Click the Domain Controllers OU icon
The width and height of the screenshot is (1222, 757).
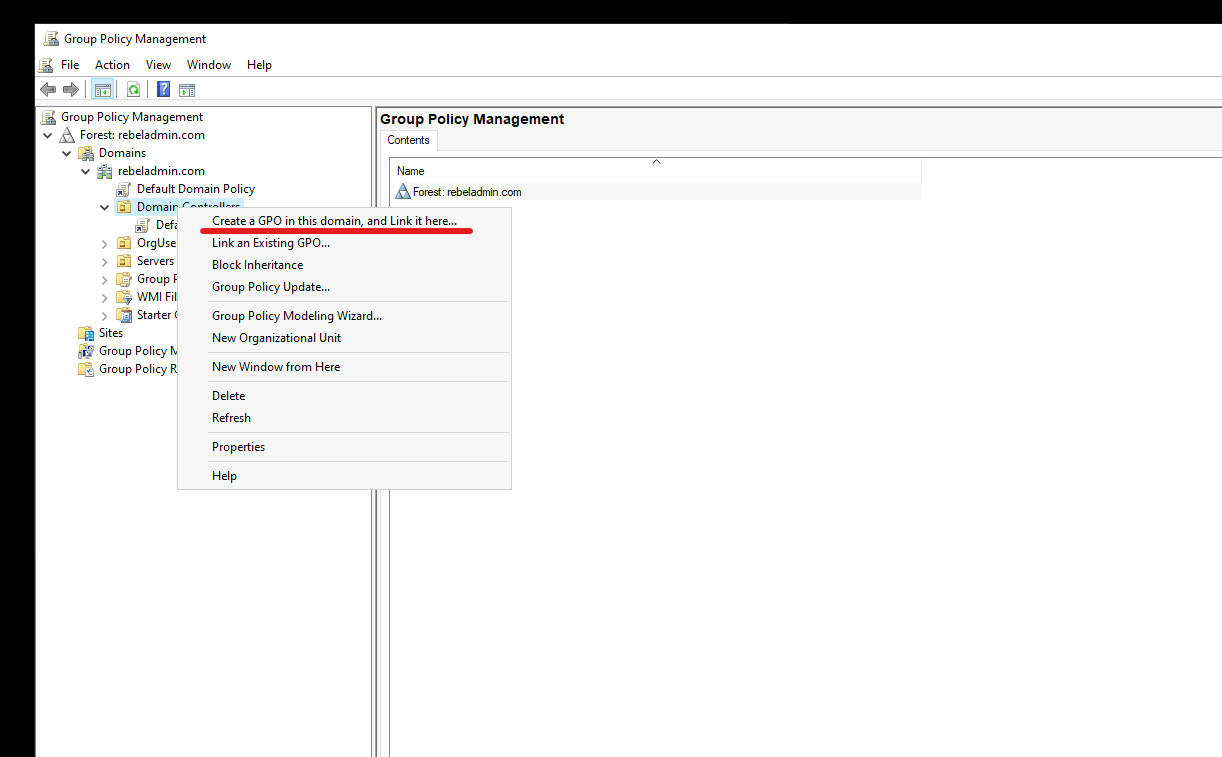[x=124, y=207]
